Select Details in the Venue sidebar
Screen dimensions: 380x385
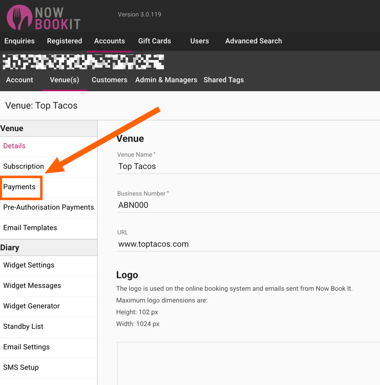tap(48, 146)
